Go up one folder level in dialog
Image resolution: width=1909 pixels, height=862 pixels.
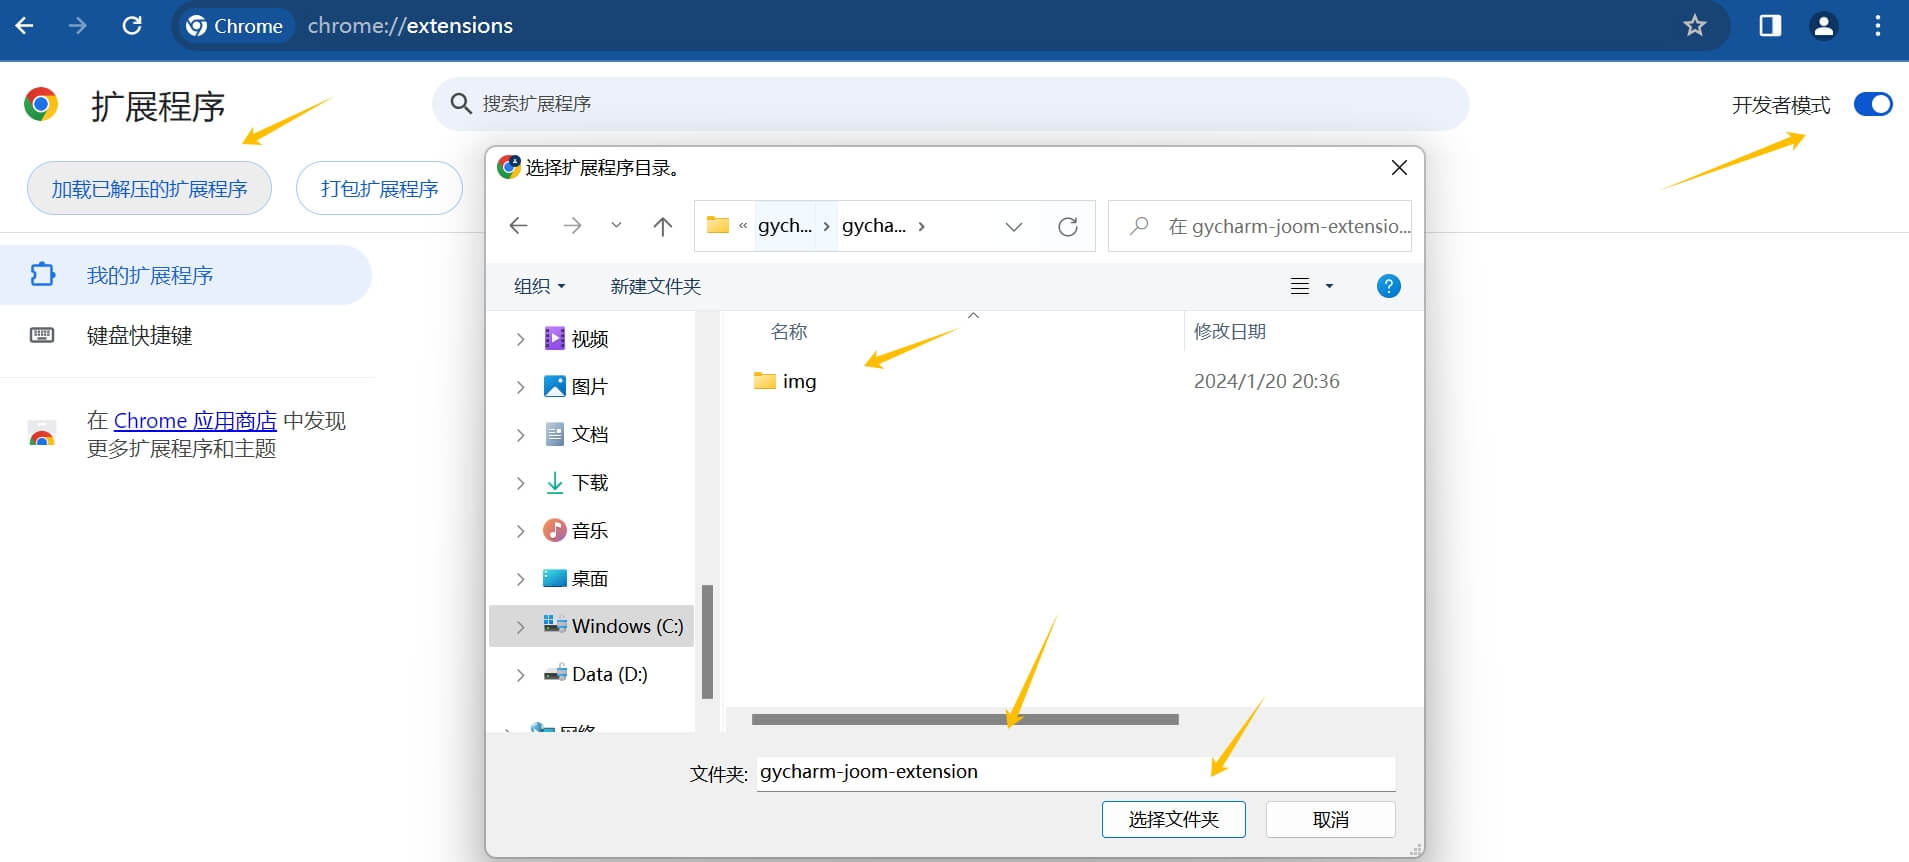(662, 226)
